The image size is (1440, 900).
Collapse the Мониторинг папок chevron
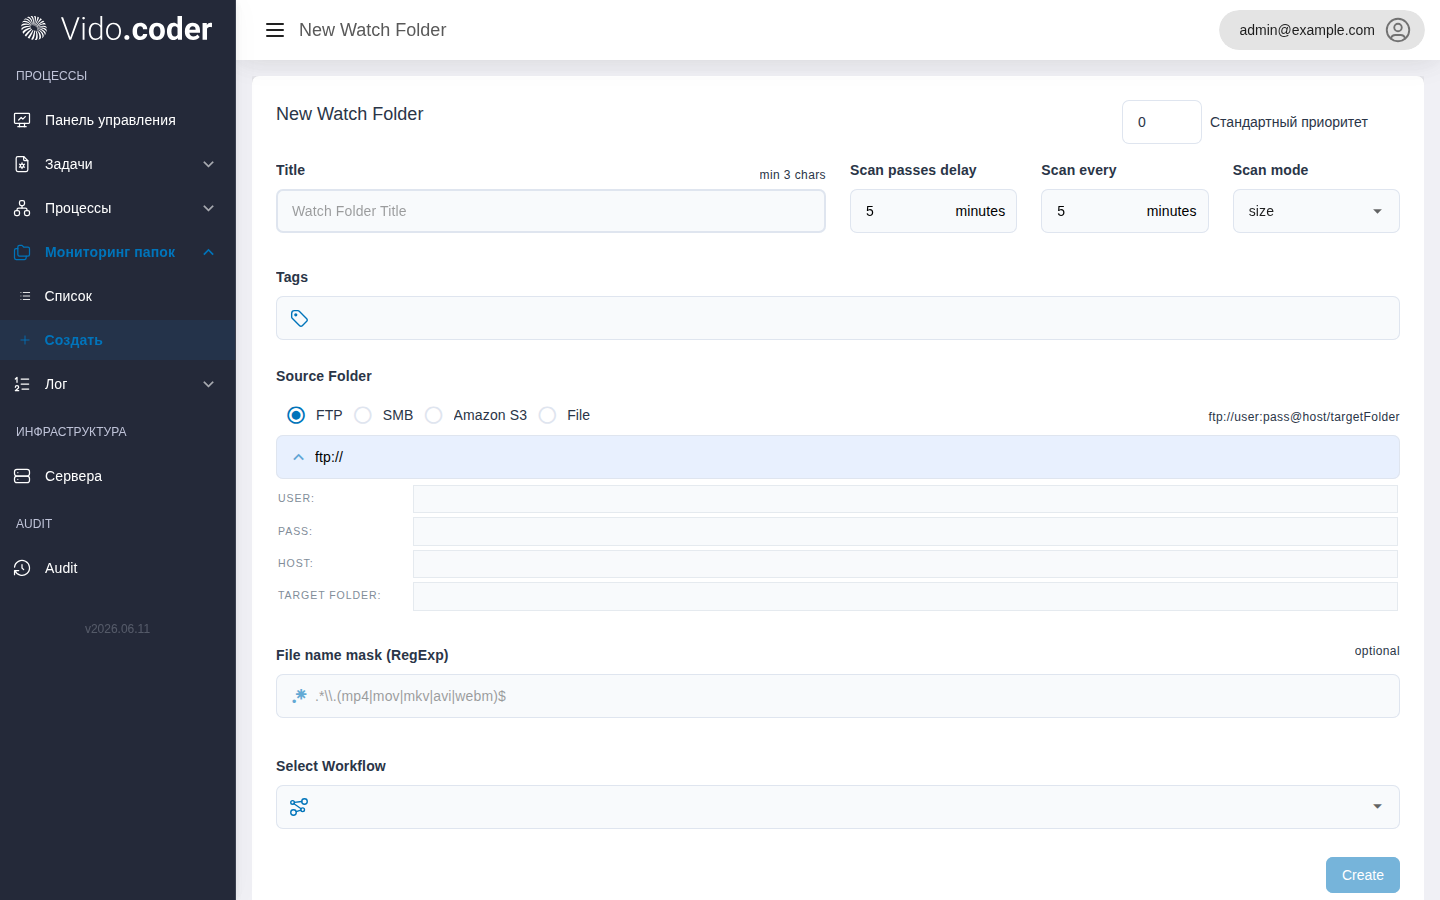(x=209, y=252)
